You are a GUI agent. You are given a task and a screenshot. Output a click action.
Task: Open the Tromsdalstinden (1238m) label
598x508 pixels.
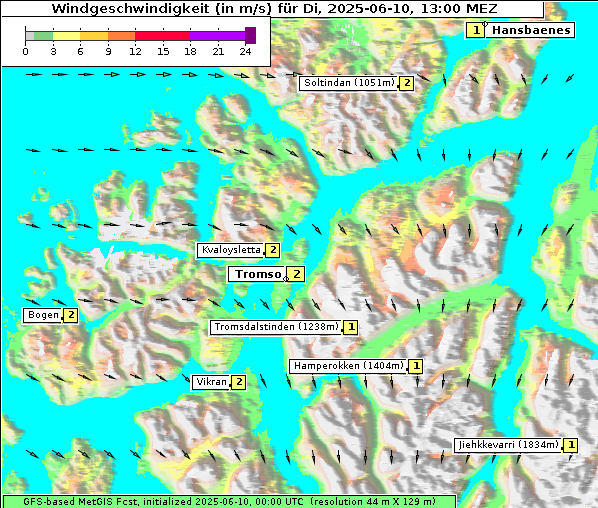(275, 327)
